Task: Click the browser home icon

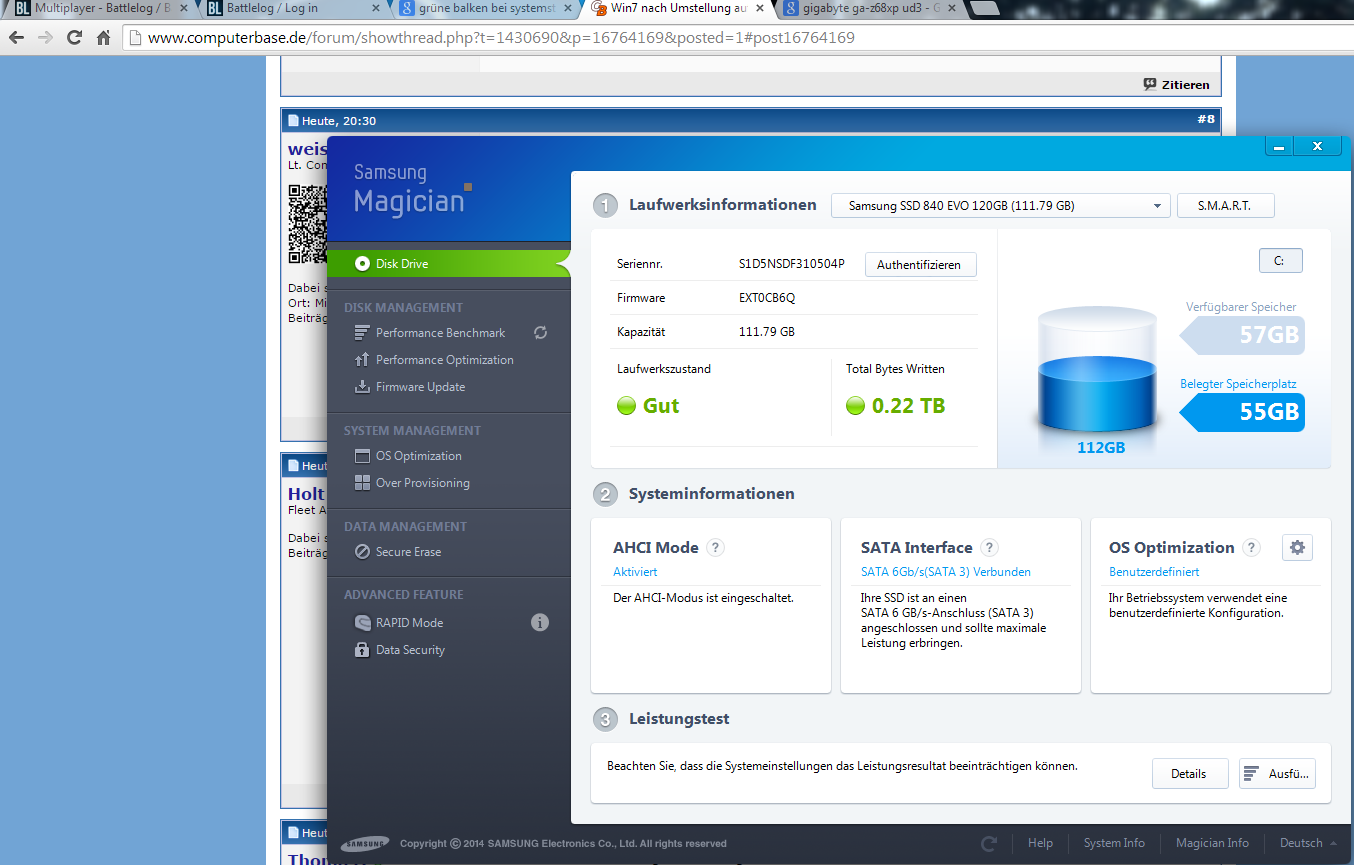Action: pyautogui.click(x=103, y=38)
